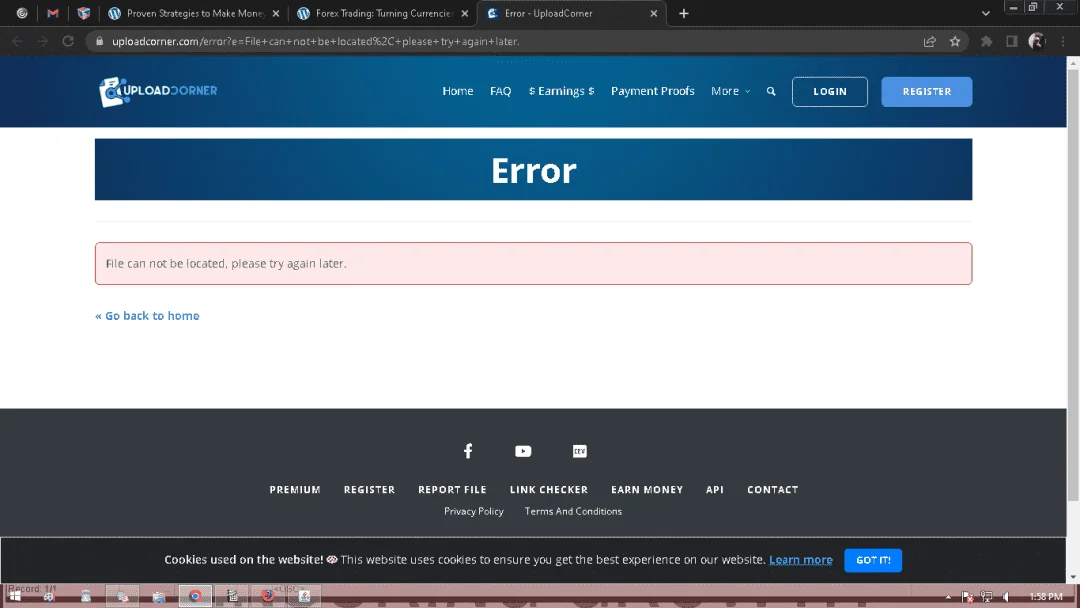Click the share page icon
The width and height of the screenshot is (1080, 608).
929,41
